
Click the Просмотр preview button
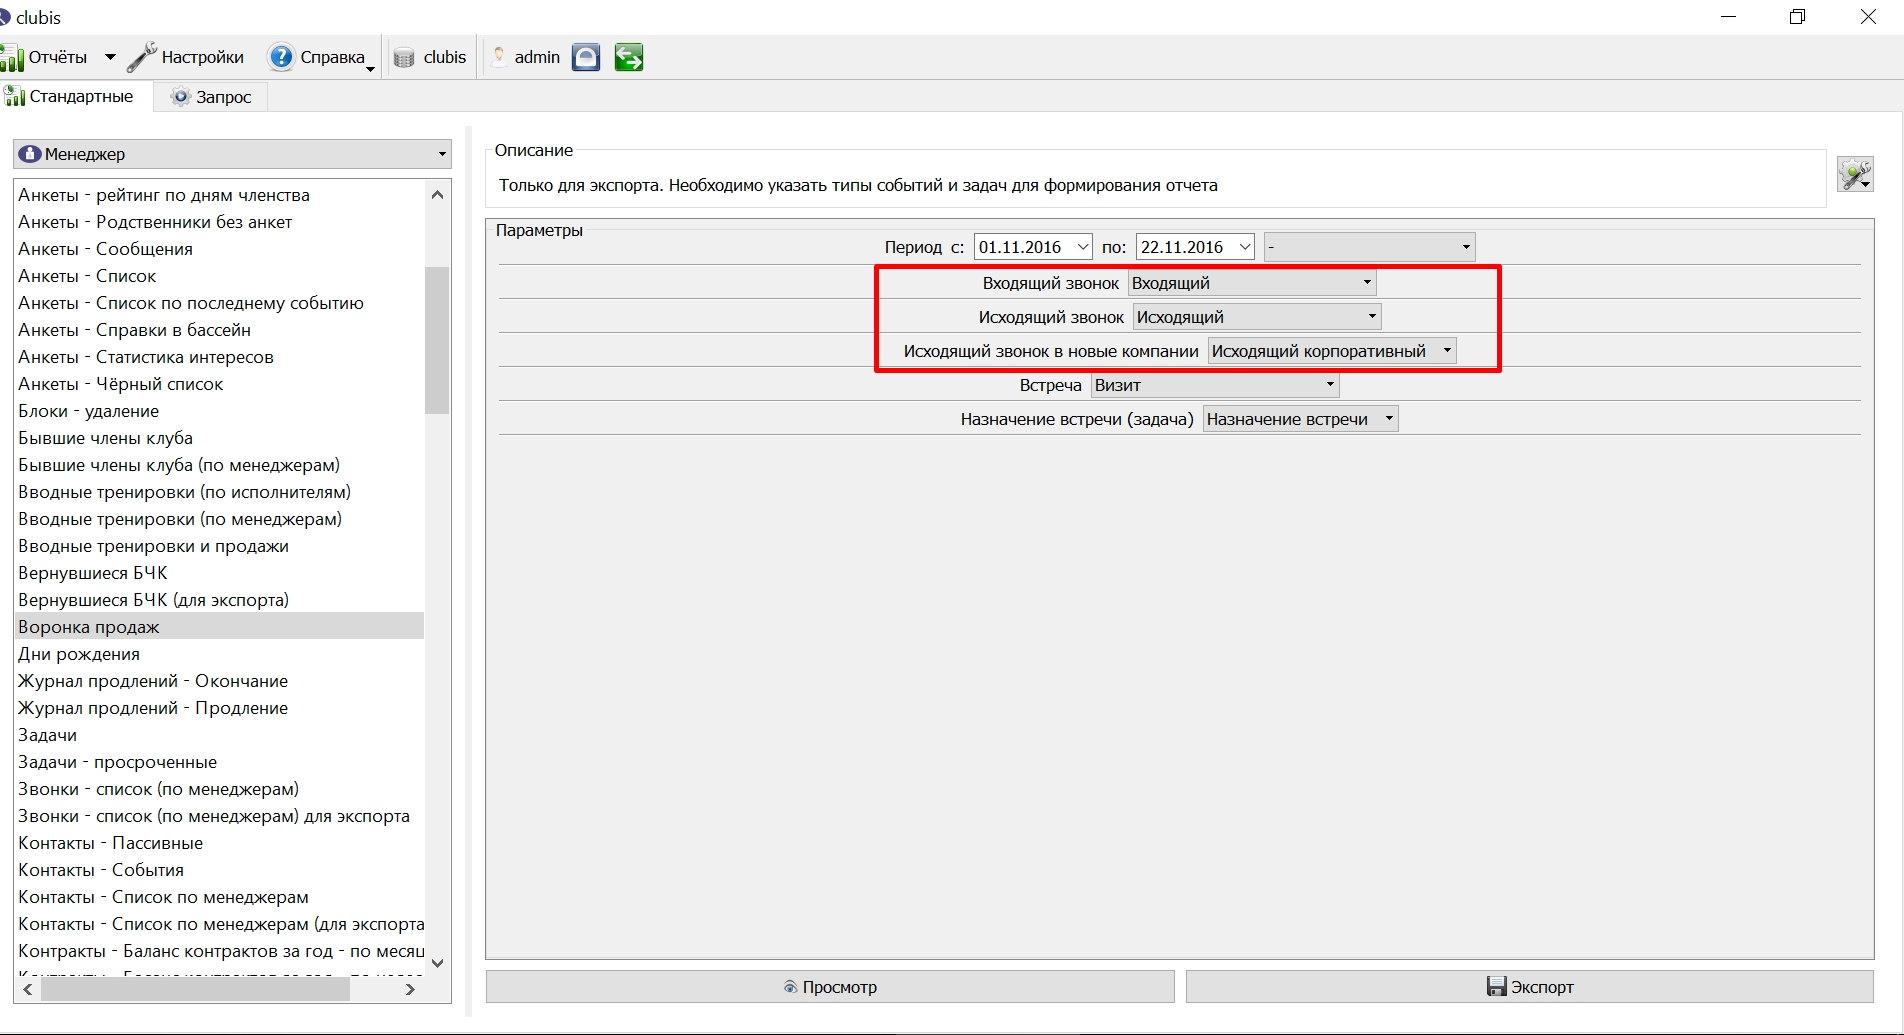pos(830,987)
